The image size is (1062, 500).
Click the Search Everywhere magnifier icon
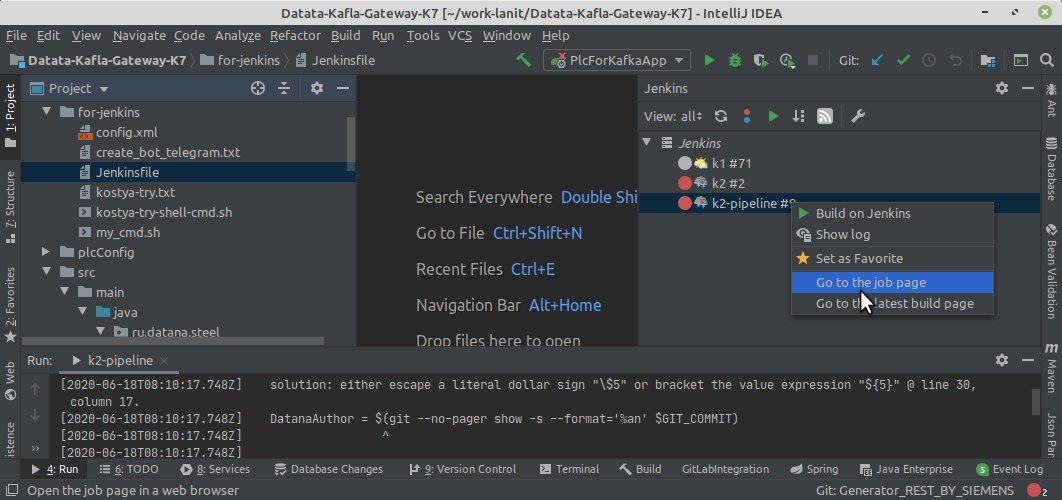pyautogui.click(x=1046, y=60)
